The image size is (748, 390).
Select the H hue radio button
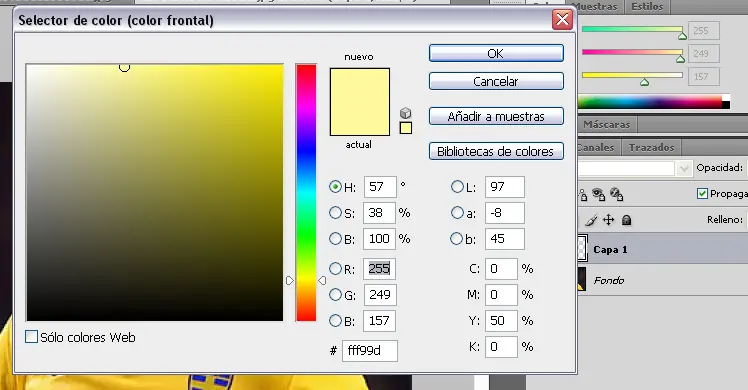click(335, 186)
